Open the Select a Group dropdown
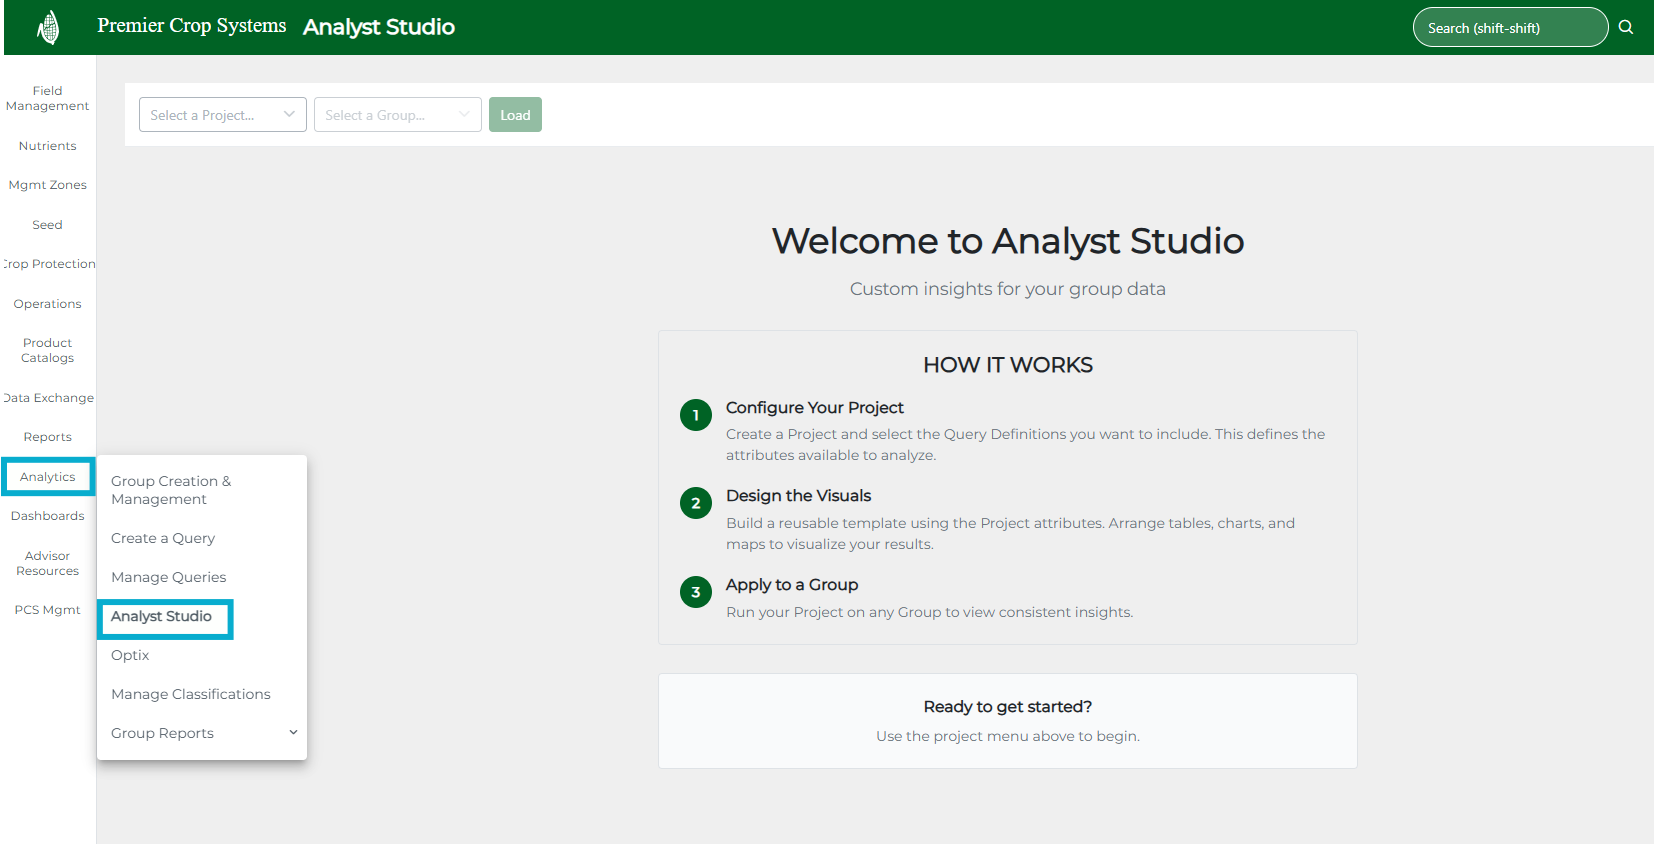Image resolution: width=1654 pixels, height=844 pixels. click(x=398, y=115)
